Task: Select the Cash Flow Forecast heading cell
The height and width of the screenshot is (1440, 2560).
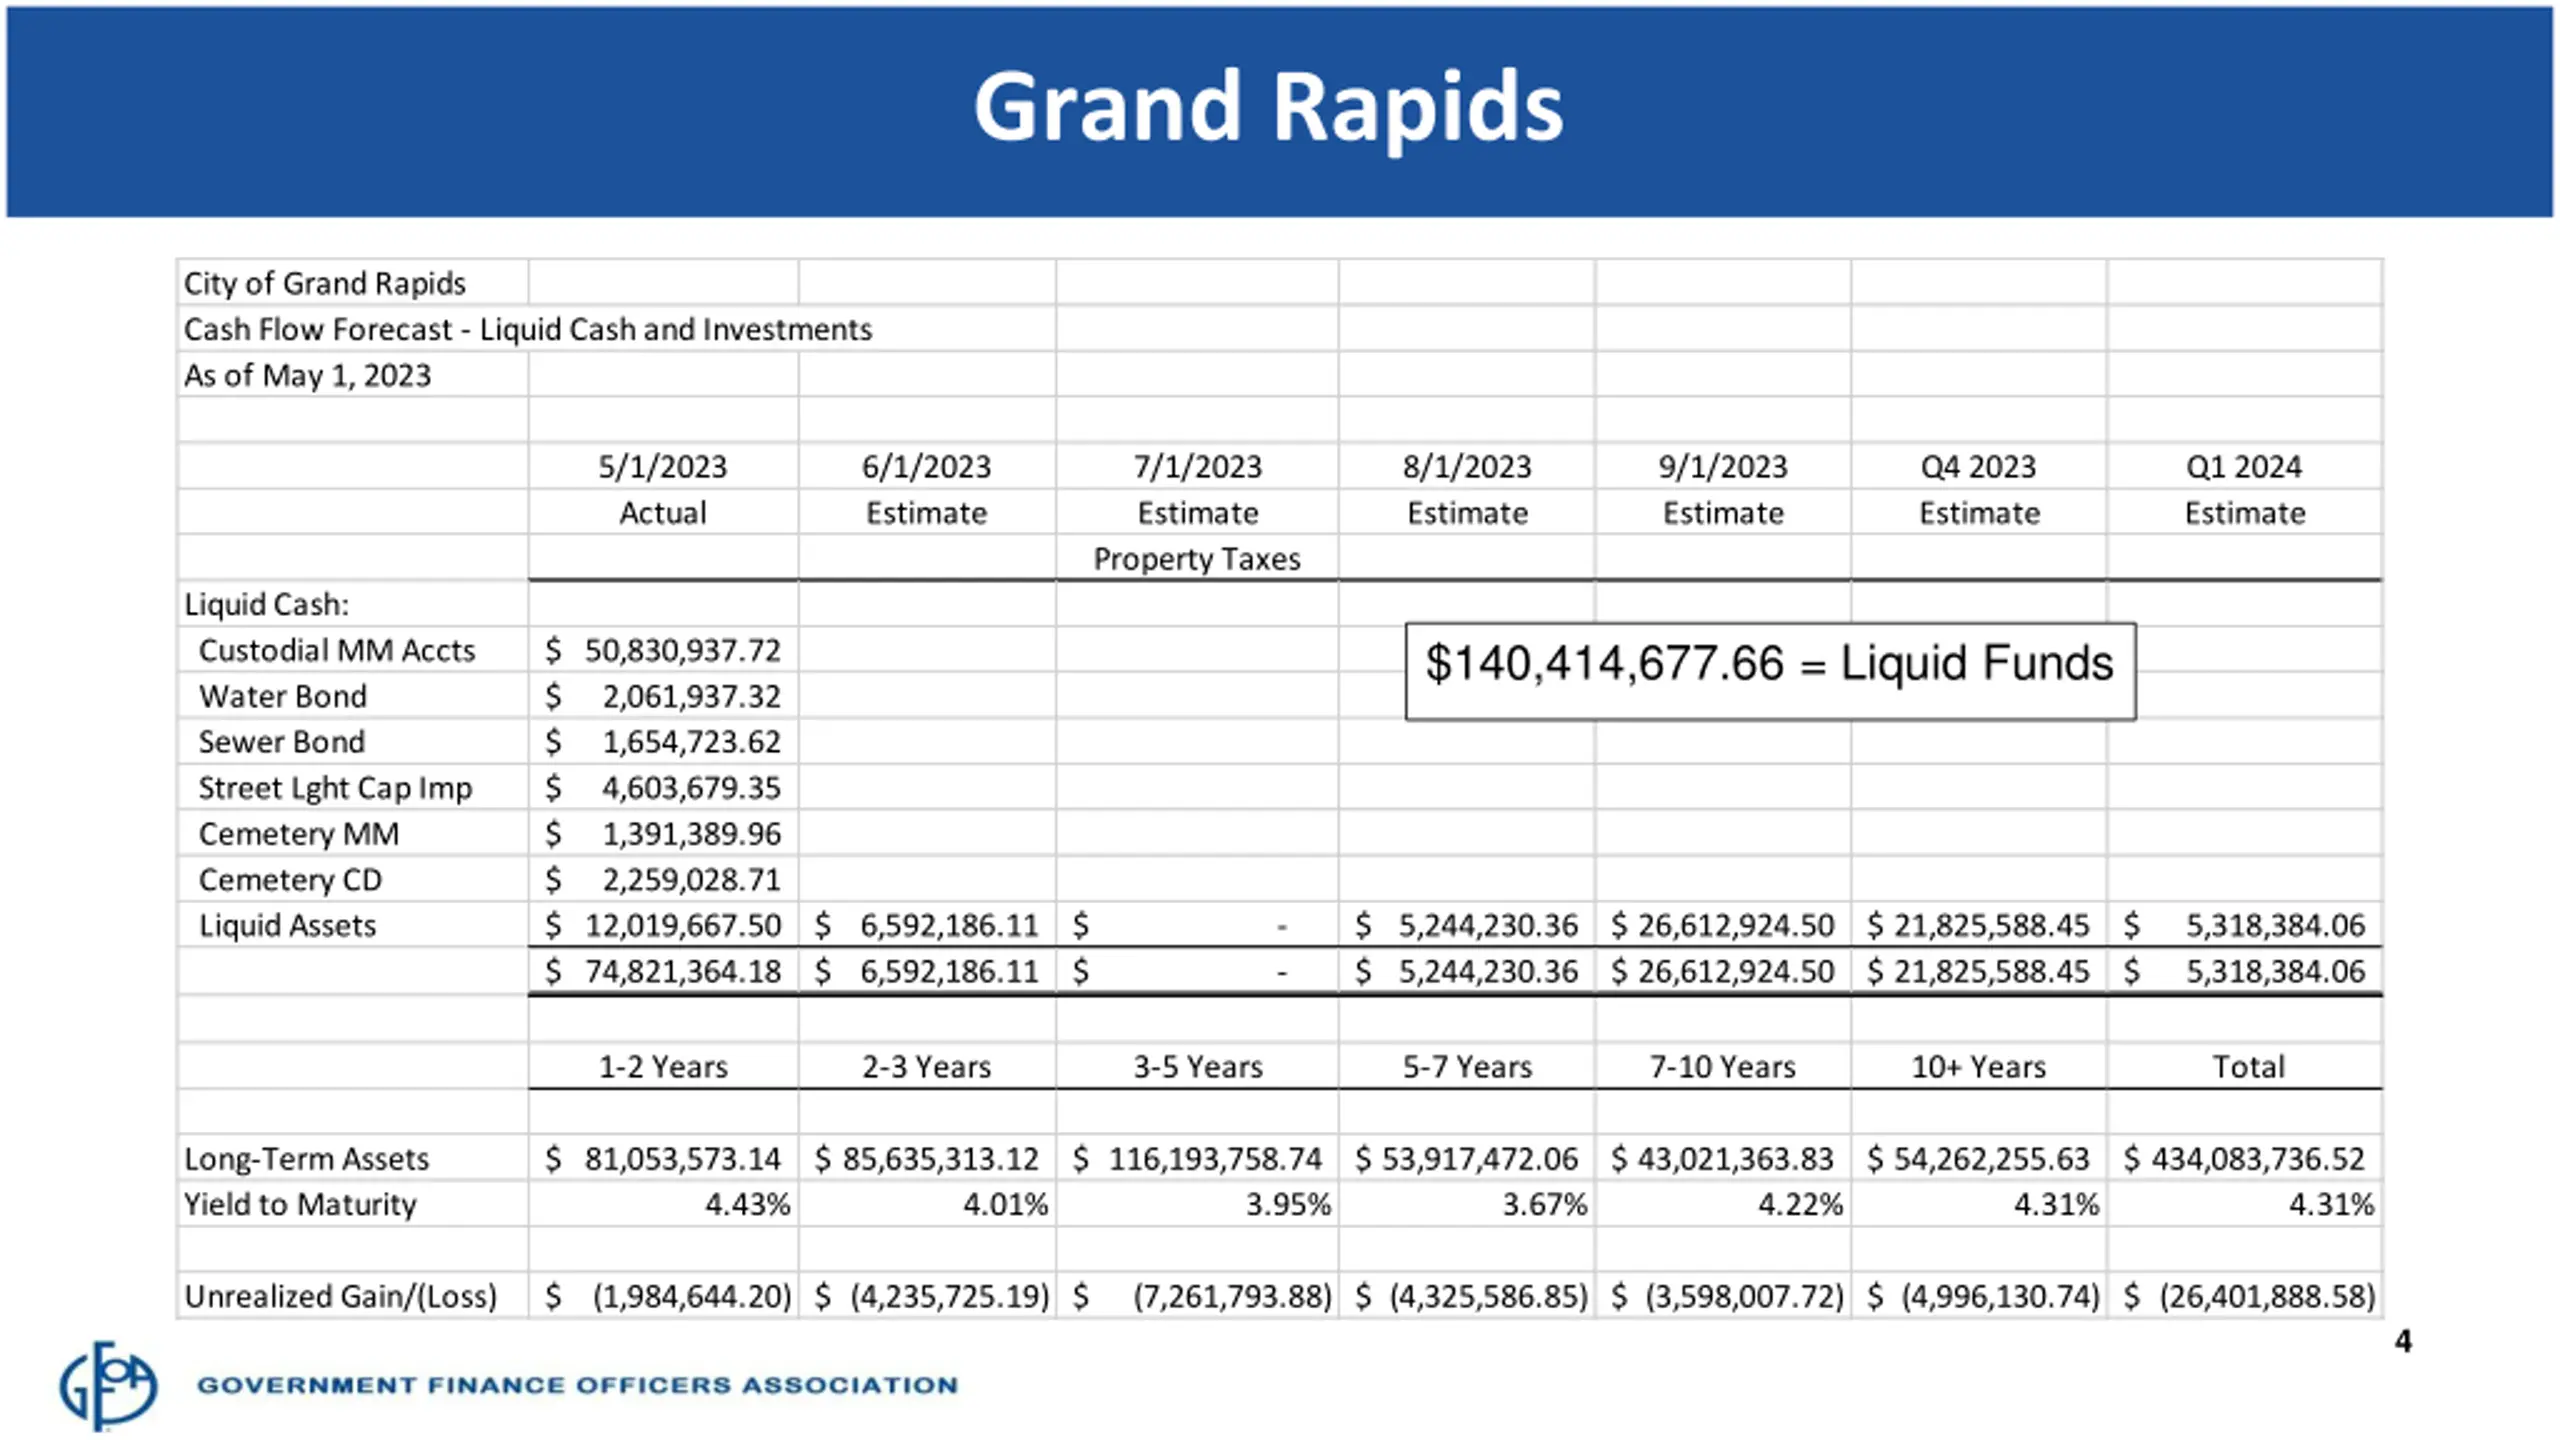Action: (x=527, y=329)
